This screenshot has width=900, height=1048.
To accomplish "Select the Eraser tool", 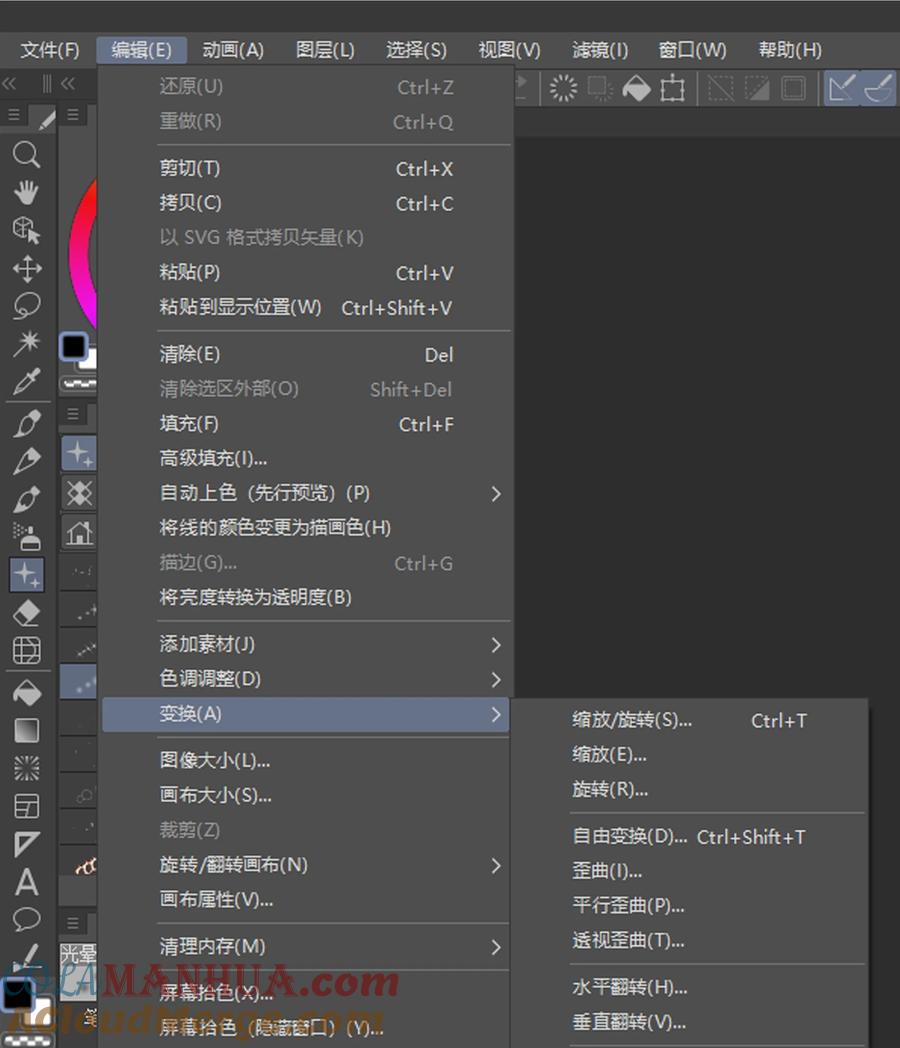I will pyautogui.click(x=27, y=613).
